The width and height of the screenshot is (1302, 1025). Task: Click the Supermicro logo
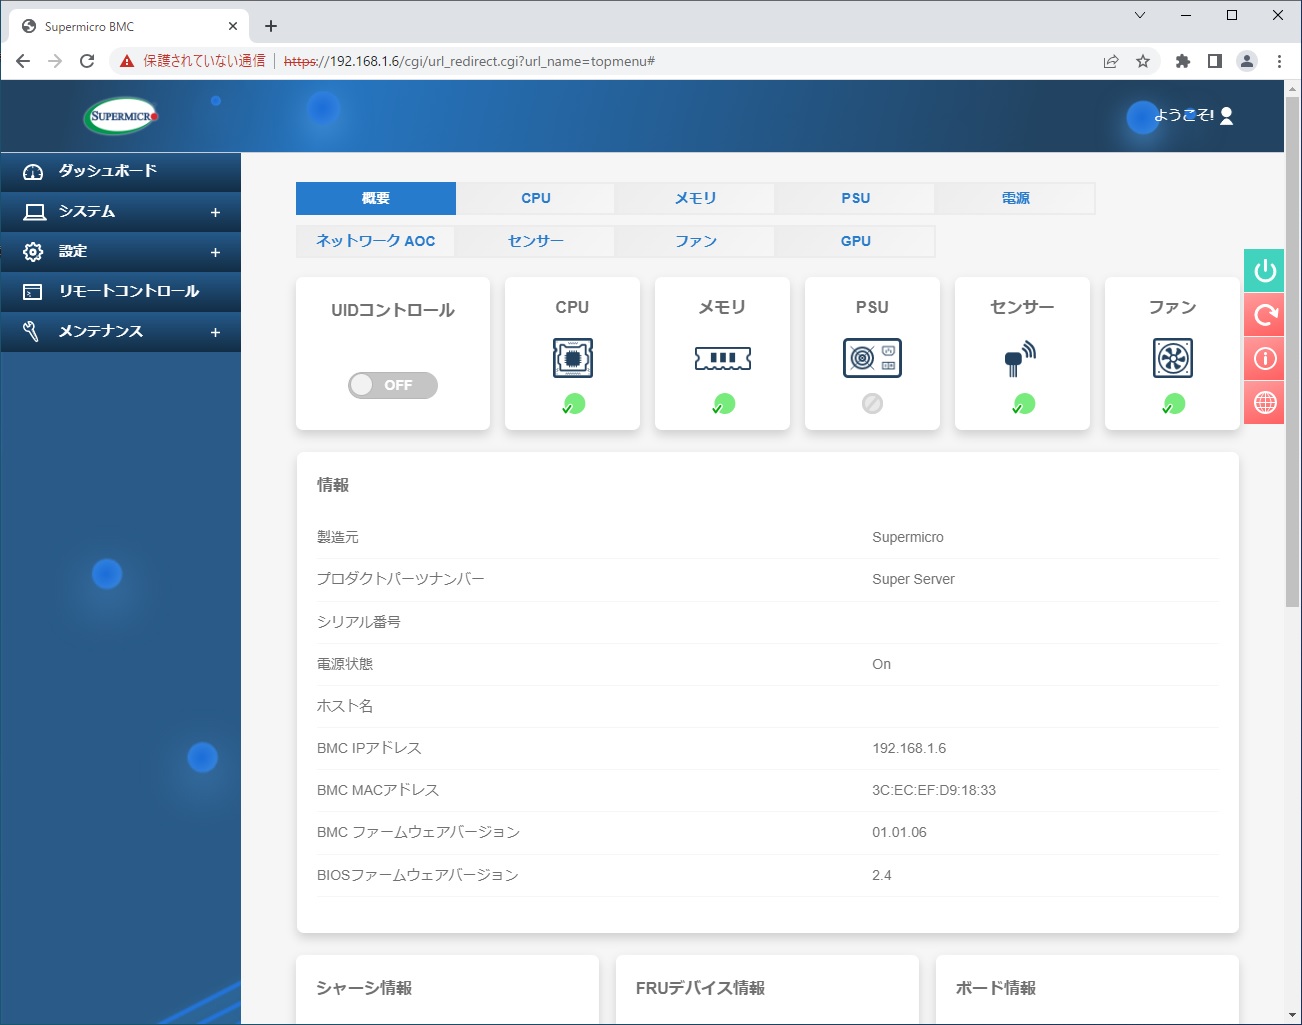point(120,115)
